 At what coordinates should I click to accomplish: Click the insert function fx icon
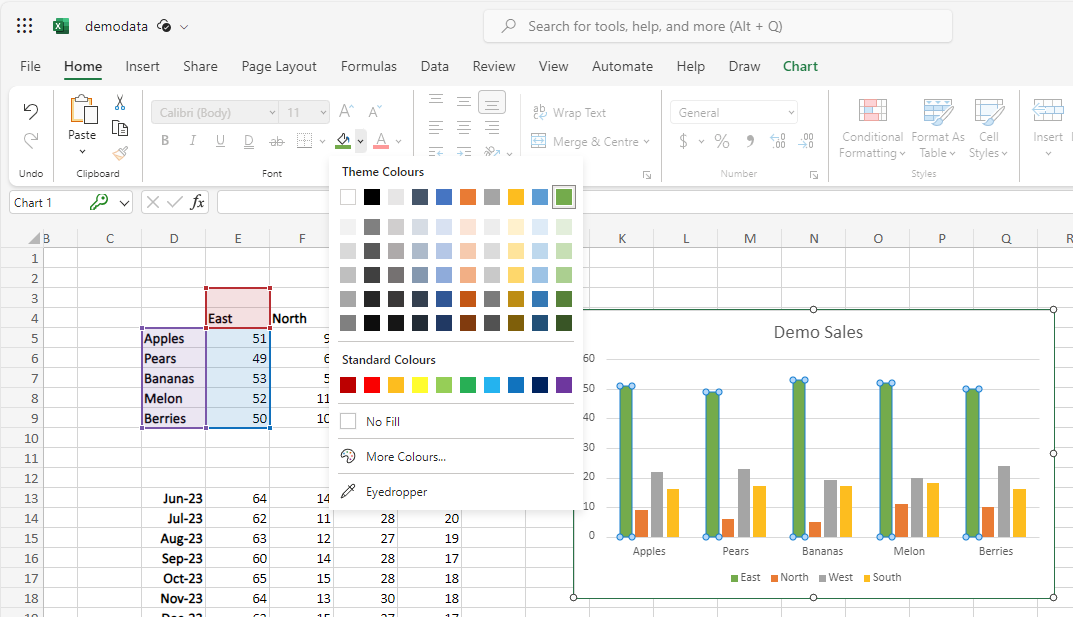click(x=198, y=202)
